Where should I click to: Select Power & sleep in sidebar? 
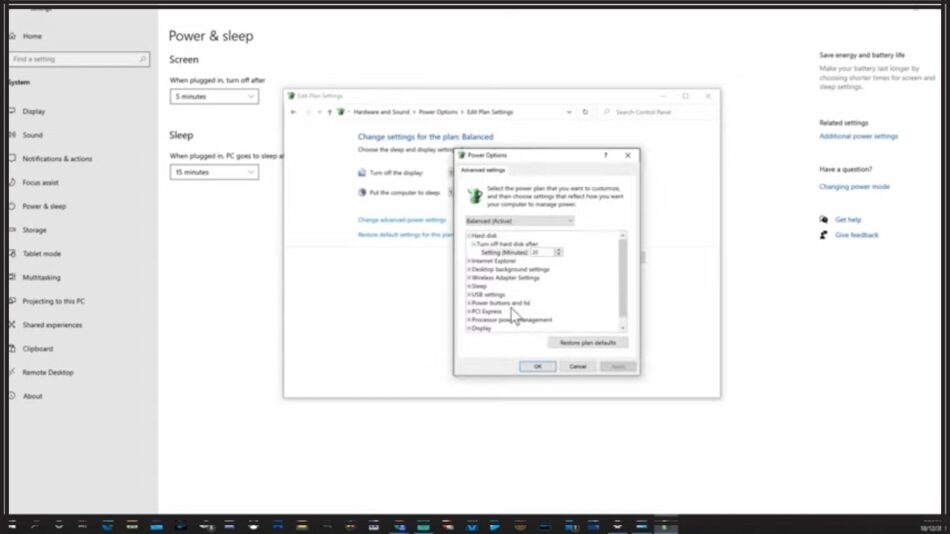tap(44, 206)
